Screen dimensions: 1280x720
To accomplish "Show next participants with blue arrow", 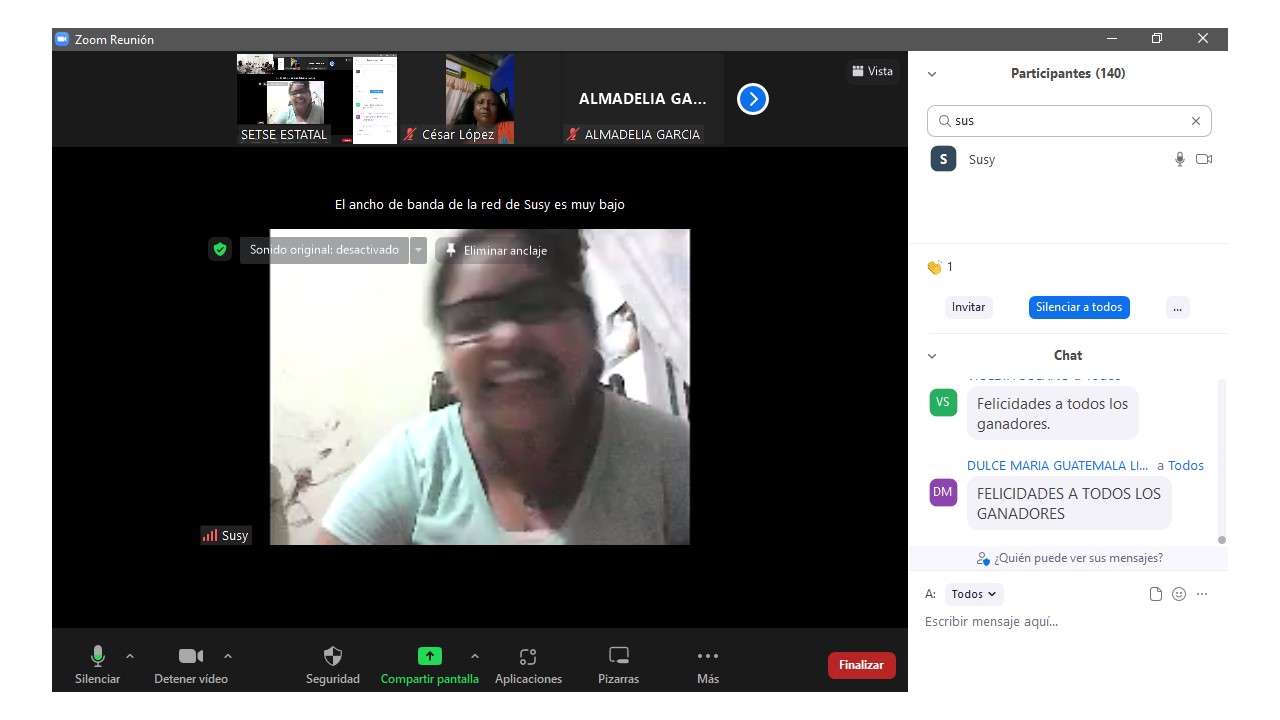I will 753,99.
